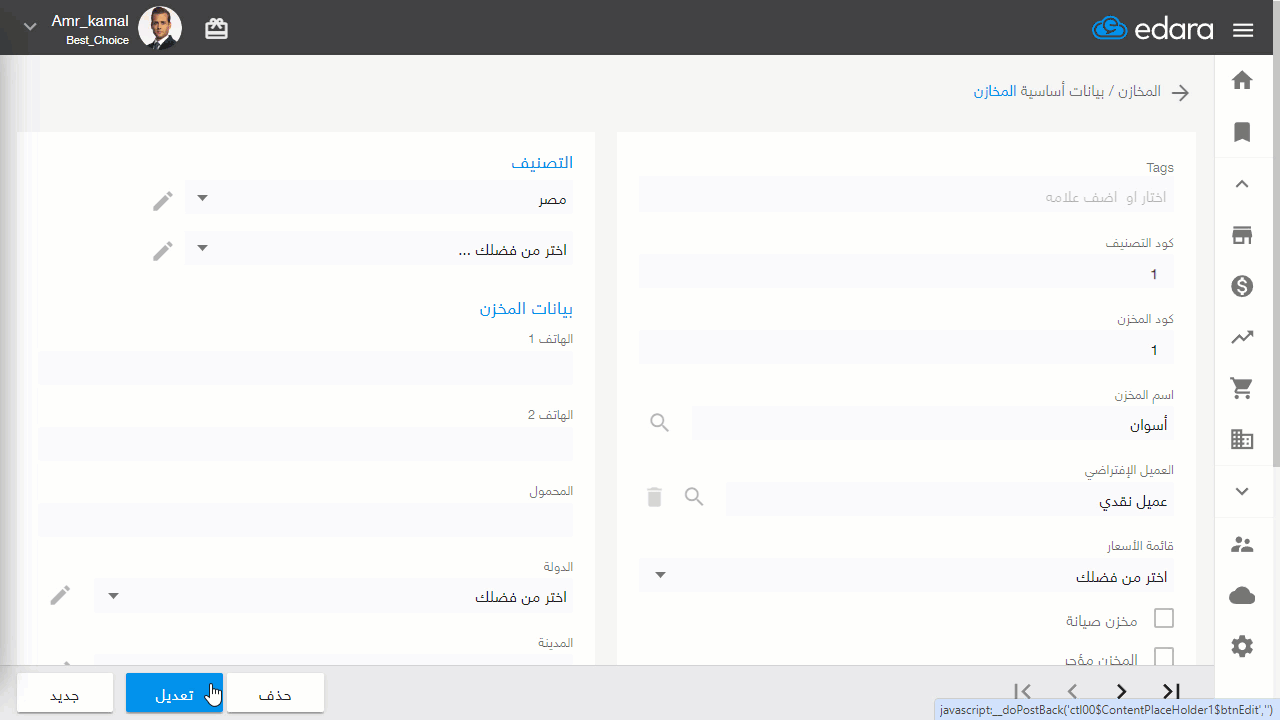This screenshot has width=1280, height=720.
Task: Open the shopping cart sidebar icon
Action: (1242, 388)
